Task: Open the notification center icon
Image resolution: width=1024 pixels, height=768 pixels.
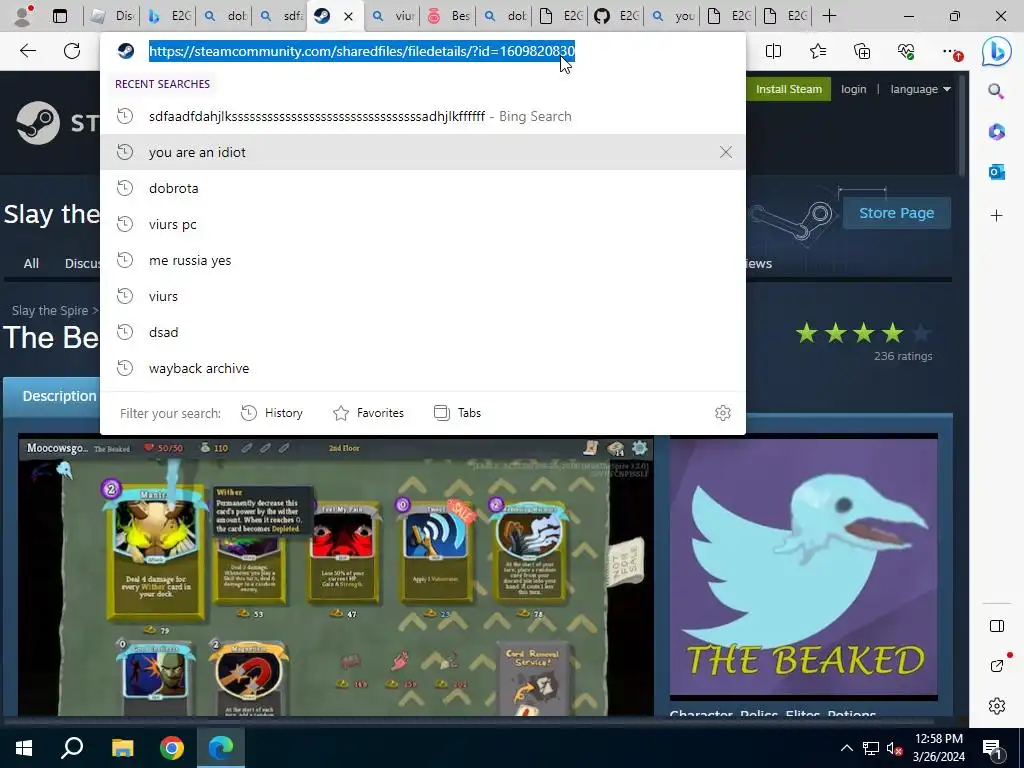Action: coord(992,748)
